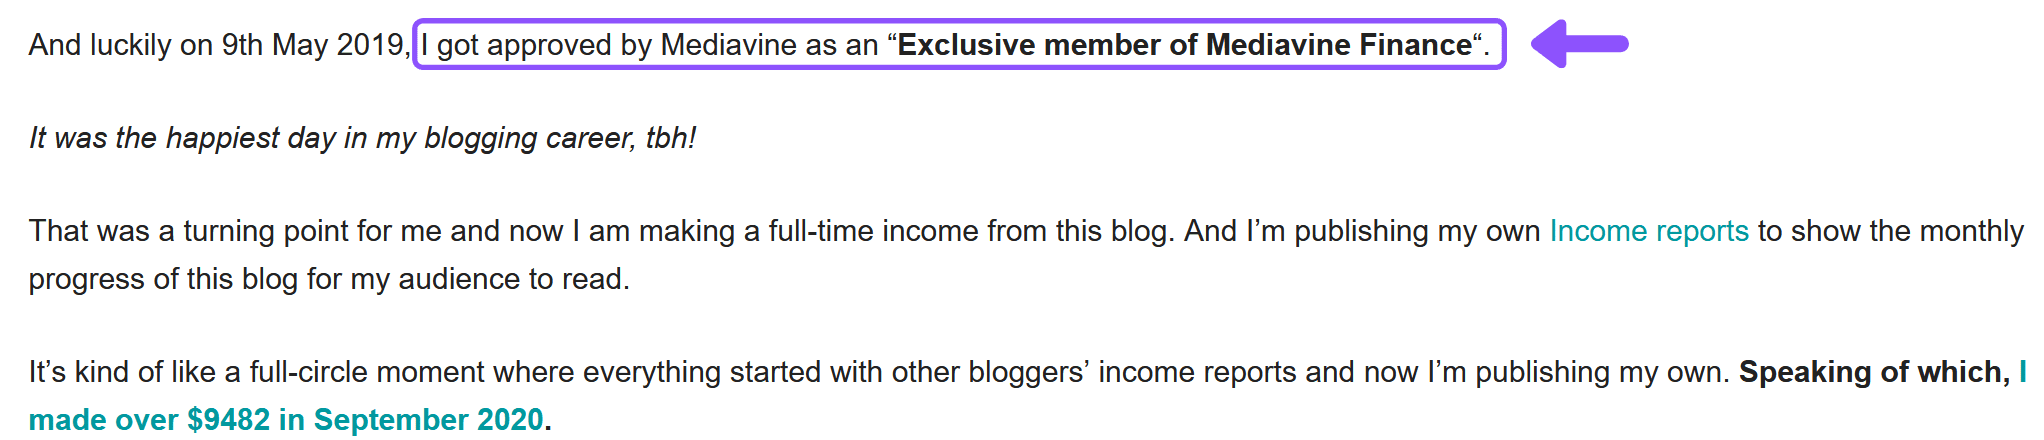Screen dimensions: 2044x440
Task: Open the Income reports link
Action: pyautogui.click(x=1649, y=231)
